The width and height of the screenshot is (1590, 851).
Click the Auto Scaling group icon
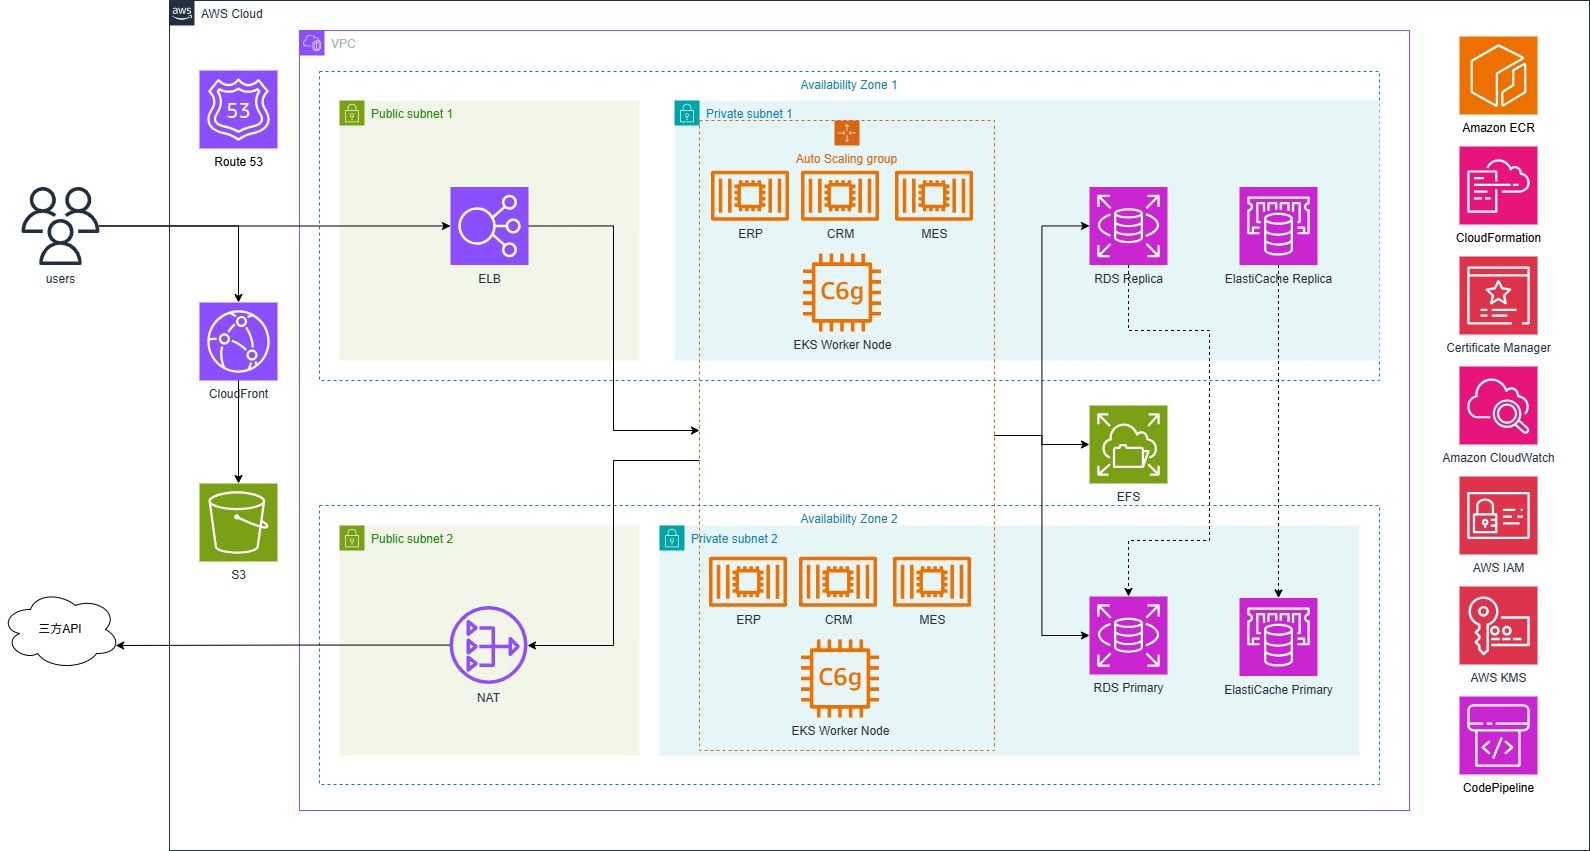click(x=847, y=133)
